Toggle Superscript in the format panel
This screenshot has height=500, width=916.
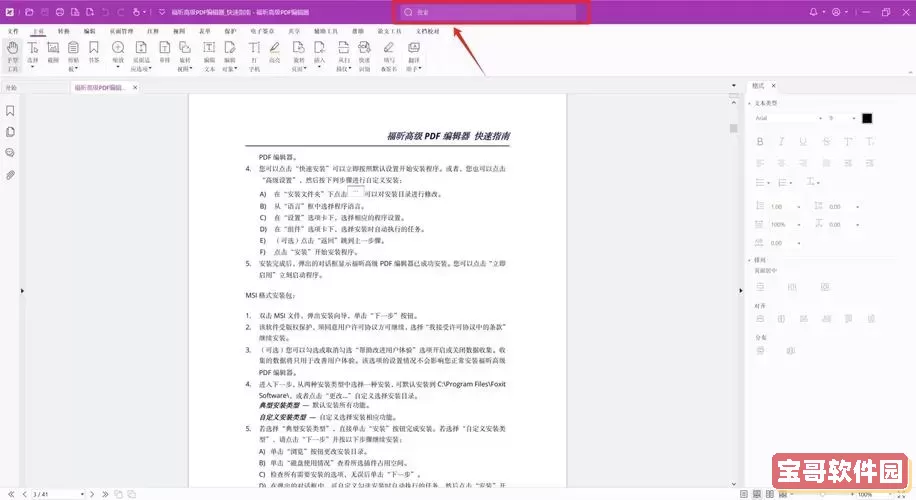[848, 141]
